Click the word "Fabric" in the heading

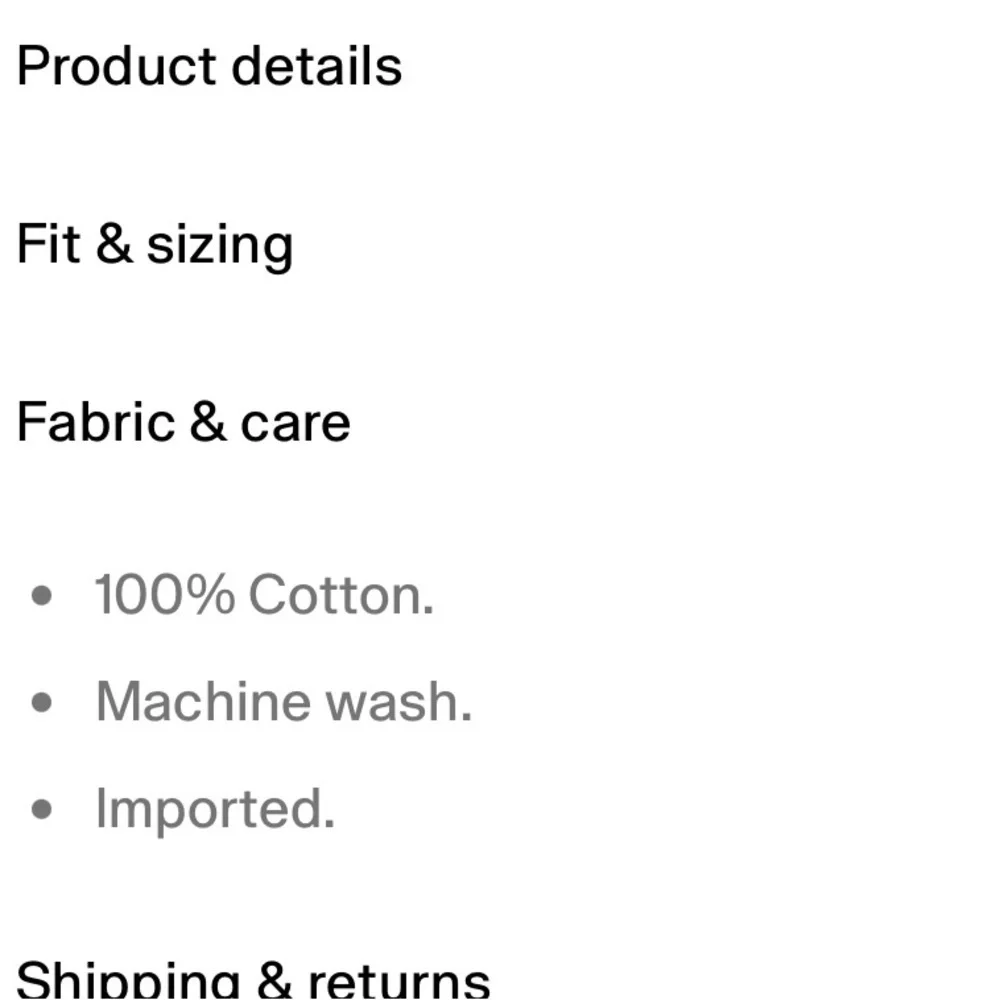coord(96,422)
